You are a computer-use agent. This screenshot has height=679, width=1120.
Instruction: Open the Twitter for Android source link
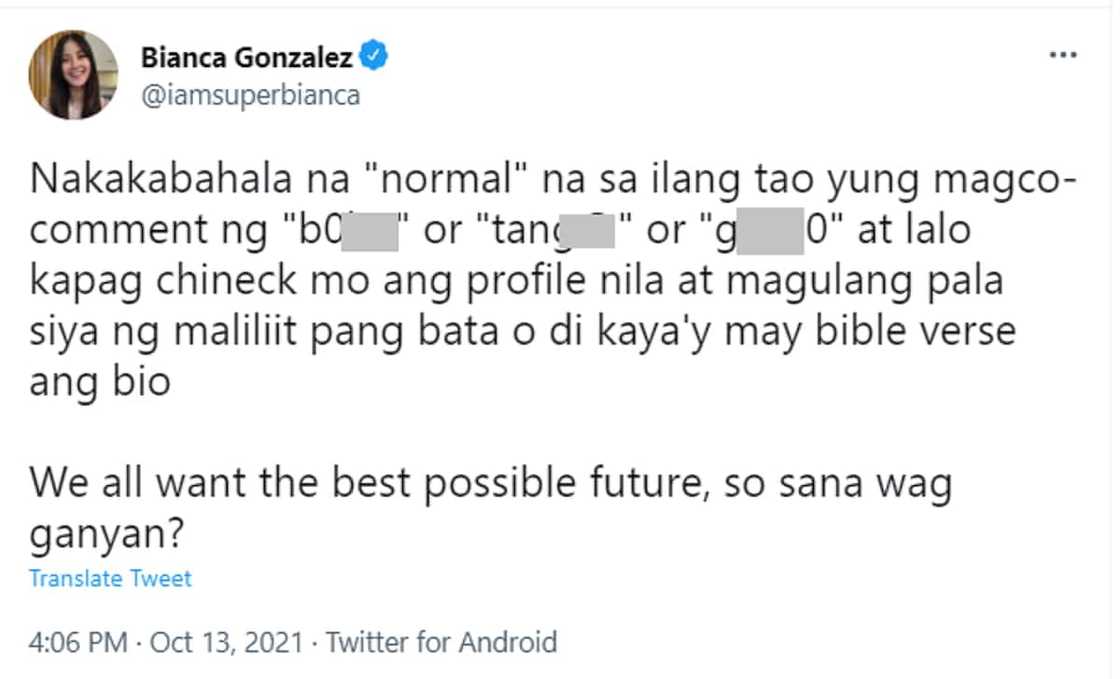[x=441, y=641]
